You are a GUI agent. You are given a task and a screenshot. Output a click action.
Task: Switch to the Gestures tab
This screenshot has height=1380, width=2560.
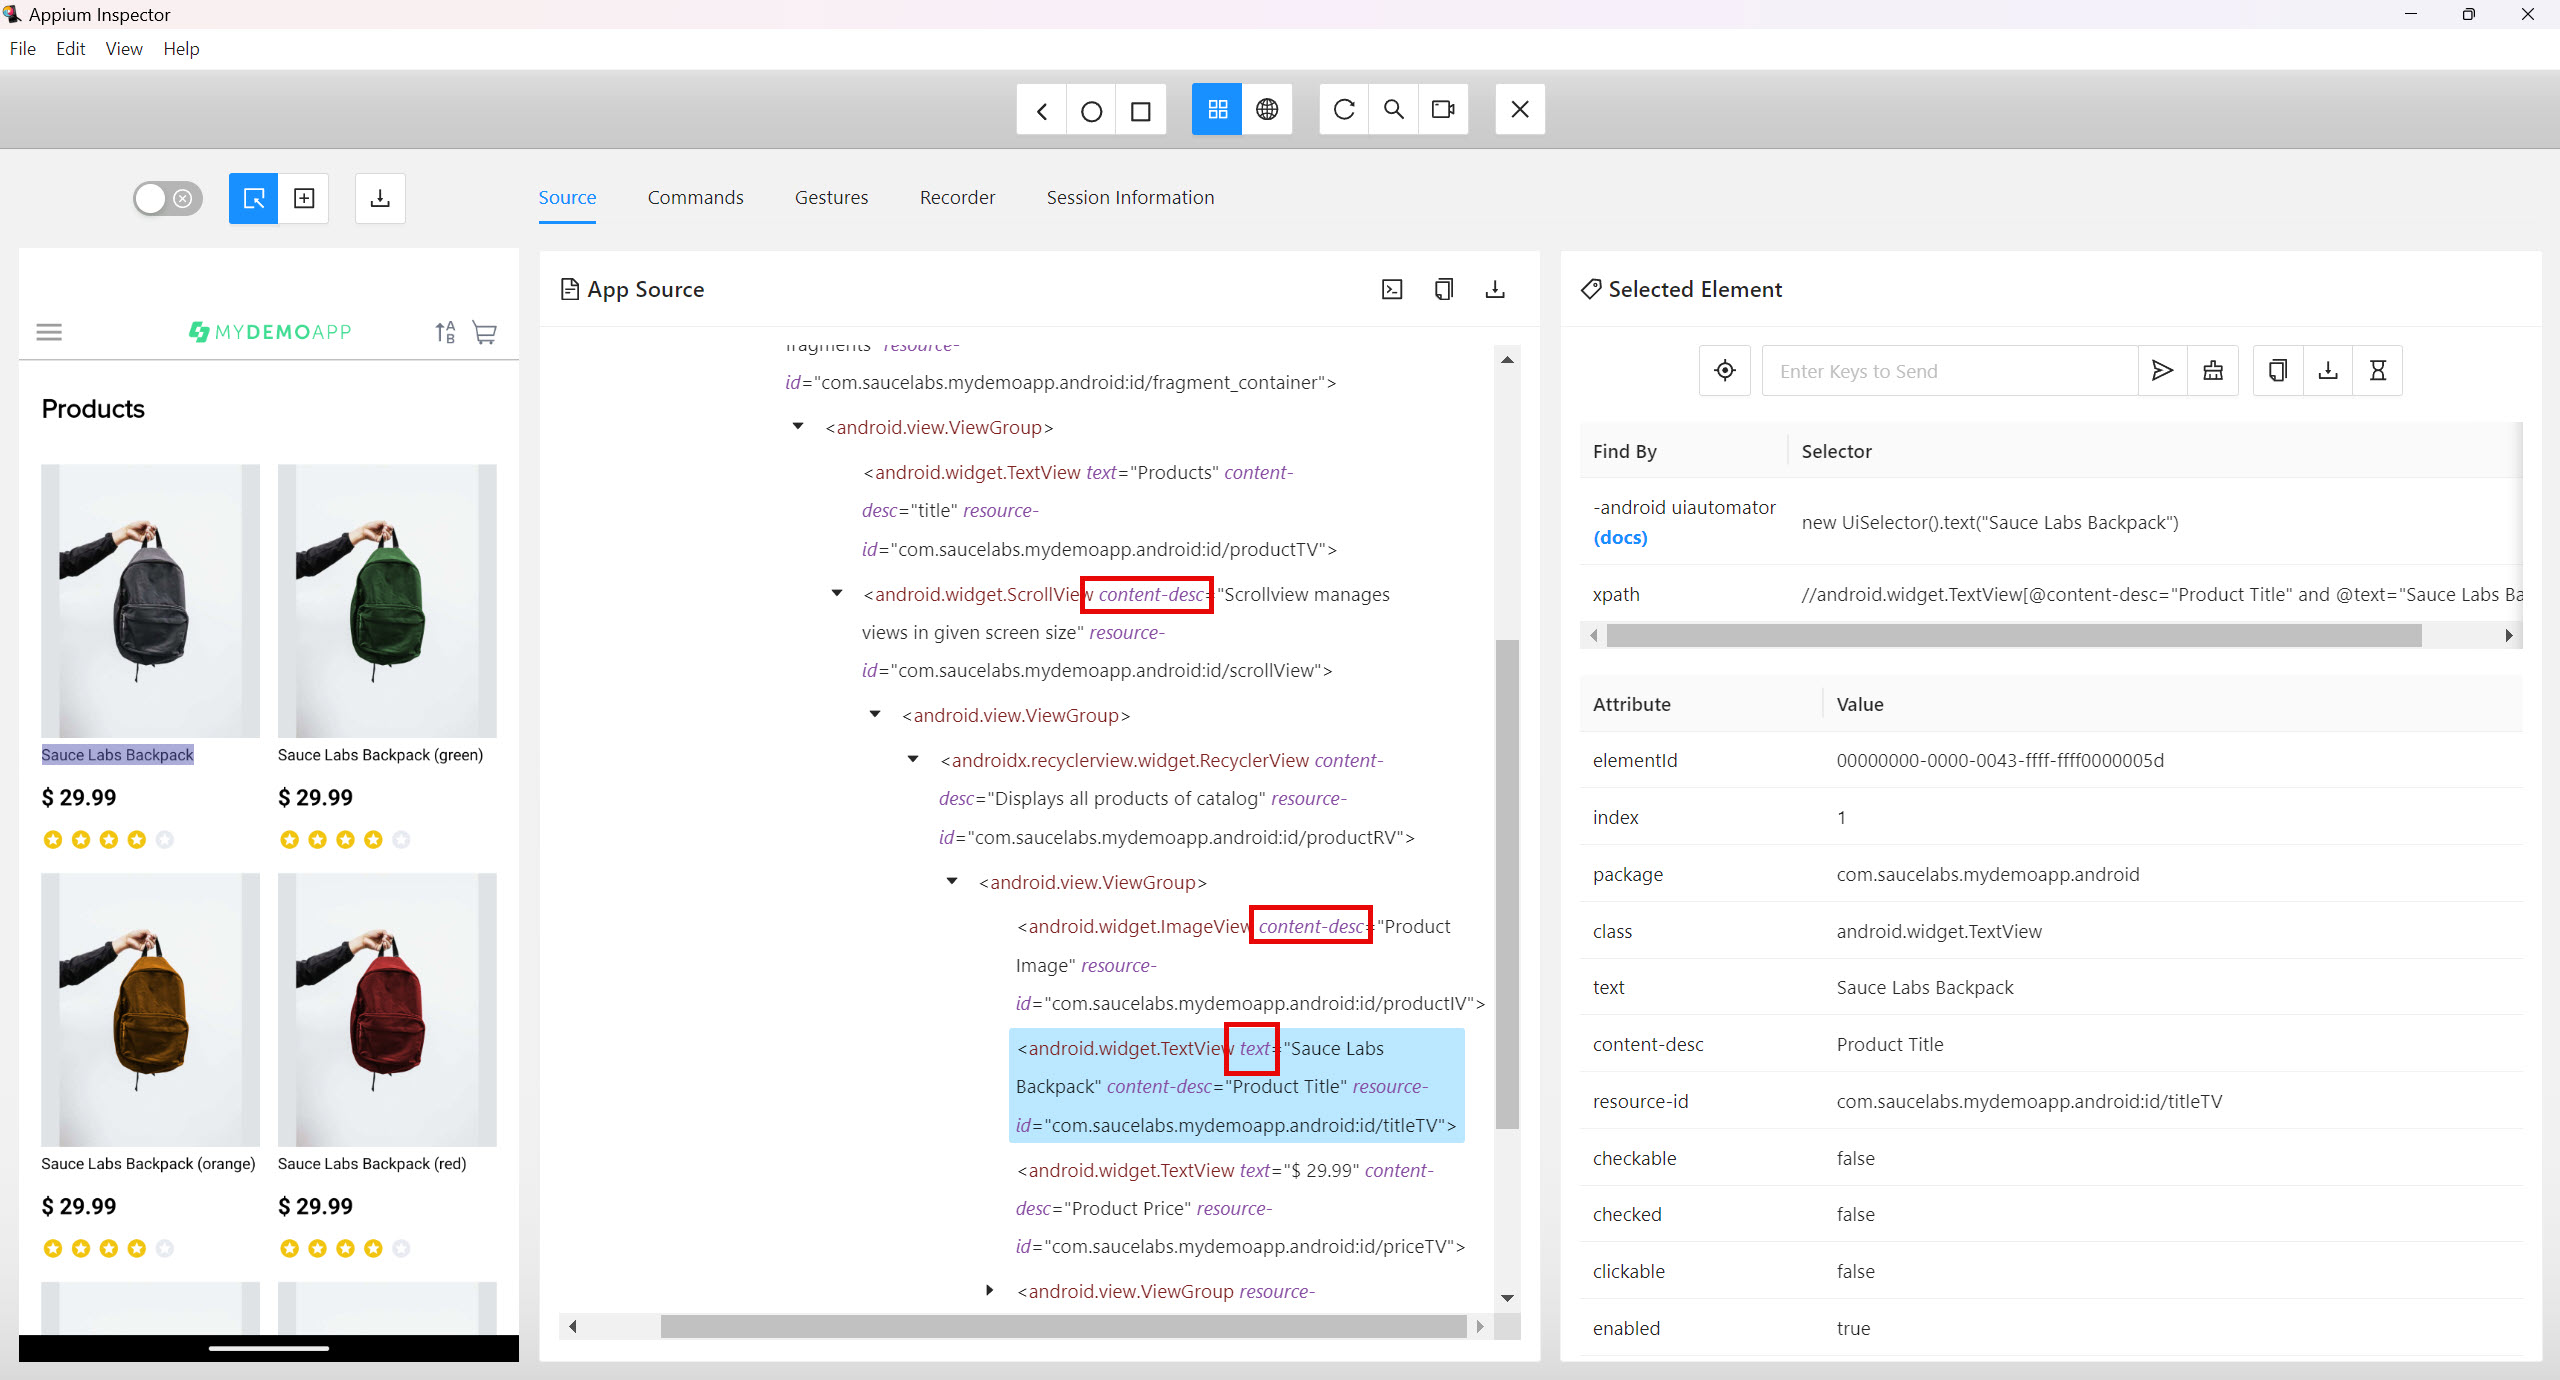(x=831, y=197)
